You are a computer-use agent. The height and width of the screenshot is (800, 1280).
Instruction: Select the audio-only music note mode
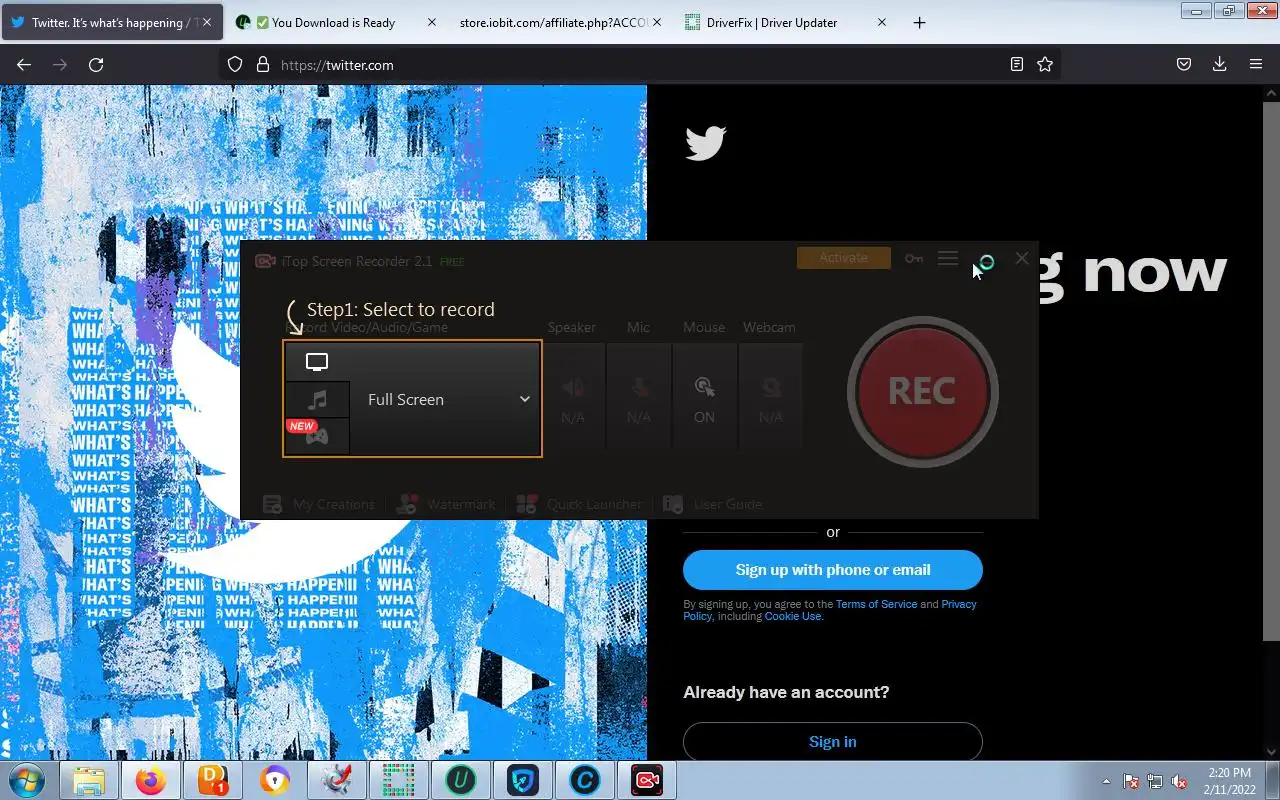(x=317, y=400)
